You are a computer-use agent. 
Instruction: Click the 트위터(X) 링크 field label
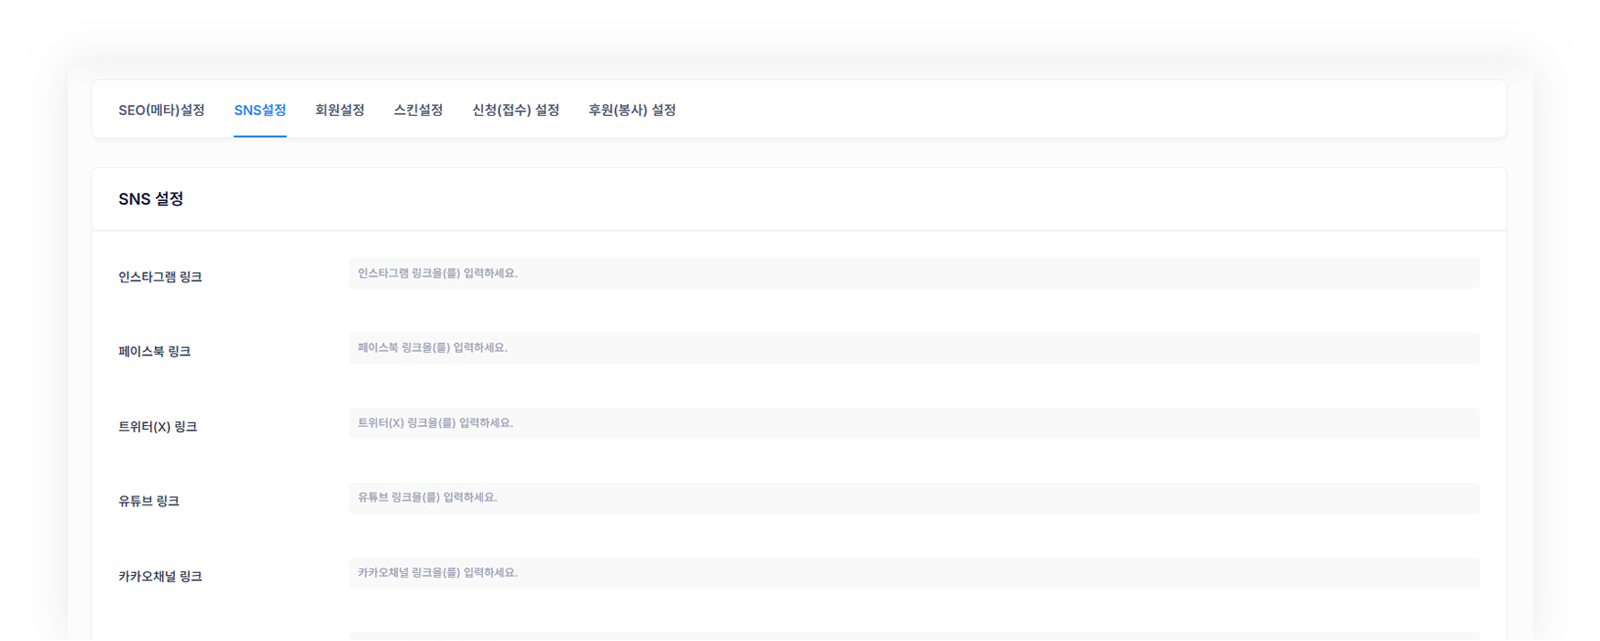click(158, 427)
